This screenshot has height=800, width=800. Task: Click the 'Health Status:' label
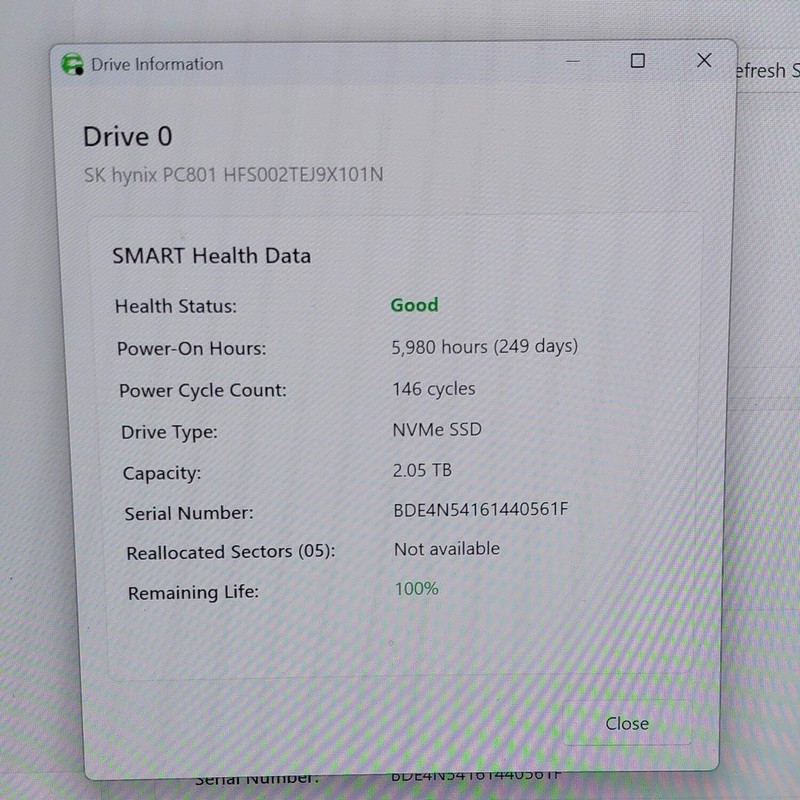pos(176,306)
